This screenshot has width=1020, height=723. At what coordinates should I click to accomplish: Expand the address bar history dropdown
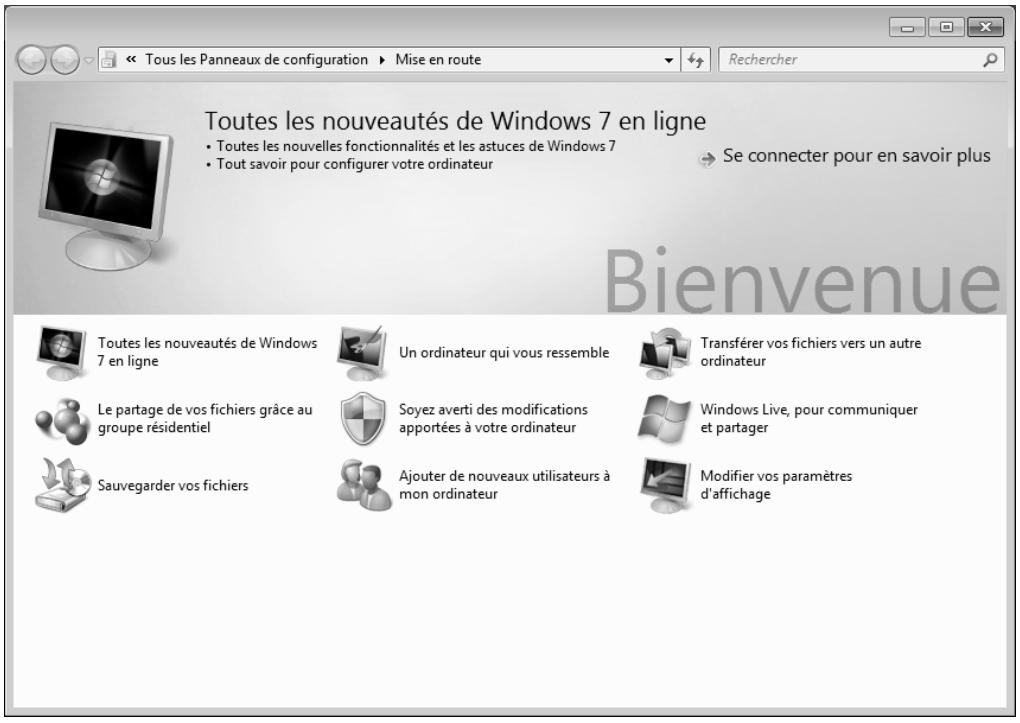tap(669, 60)
